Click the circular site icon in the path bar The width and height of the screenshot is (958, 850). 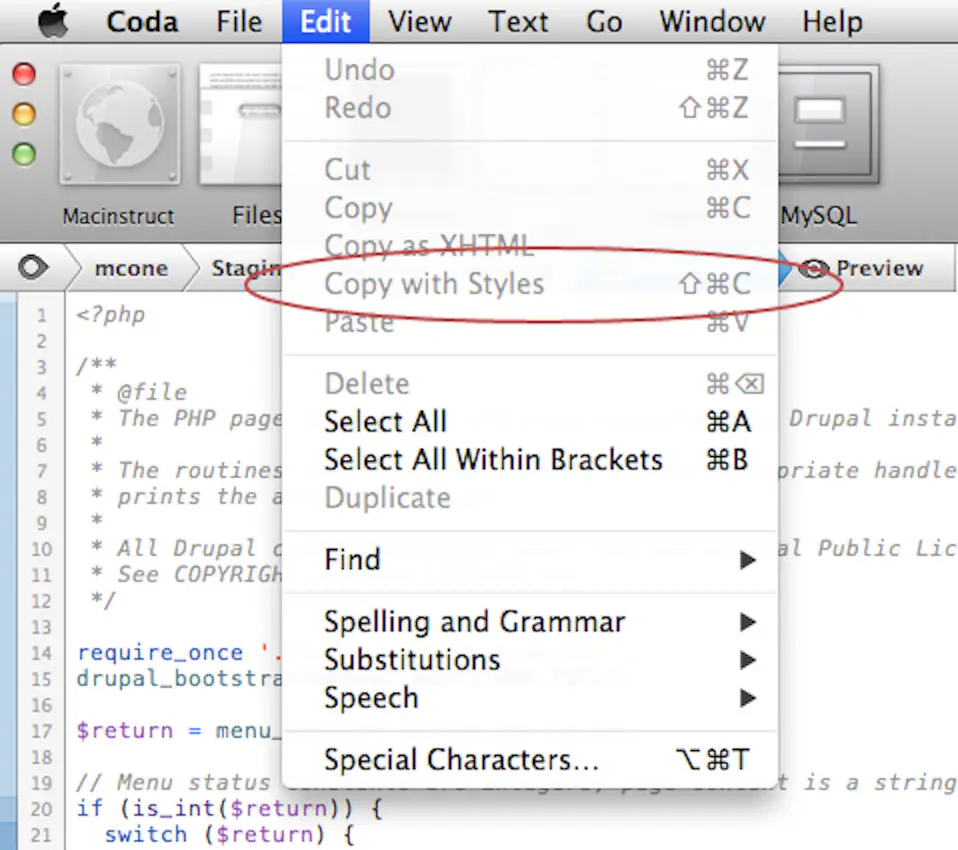(33, 268)
